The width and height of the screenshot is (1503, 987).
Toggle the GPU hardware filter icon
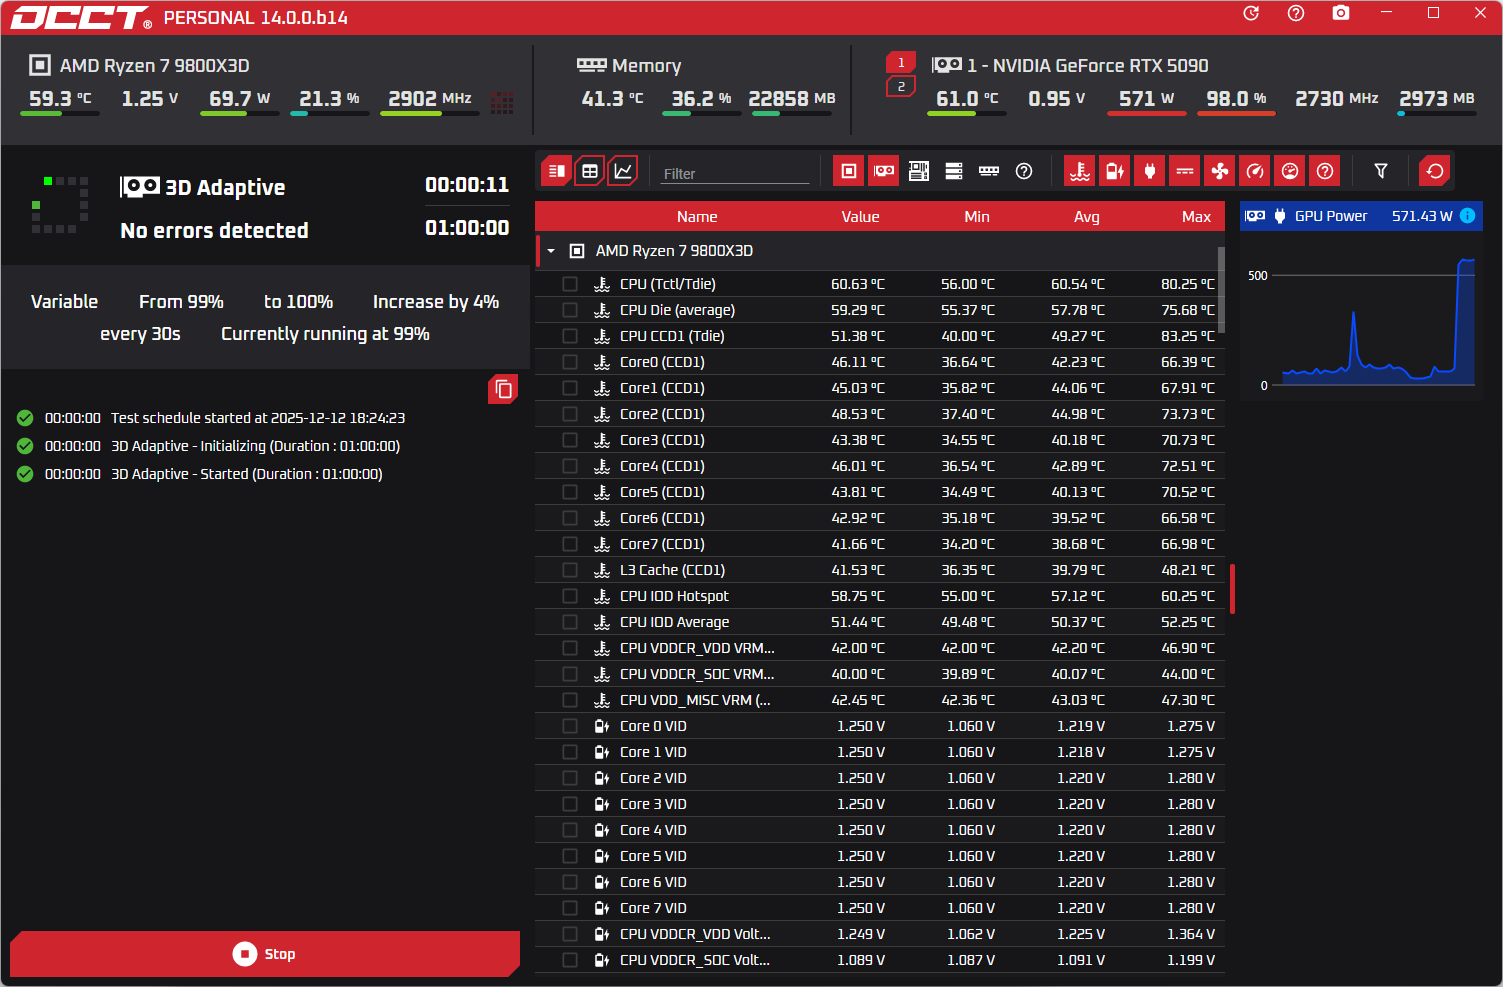point(884,171)
